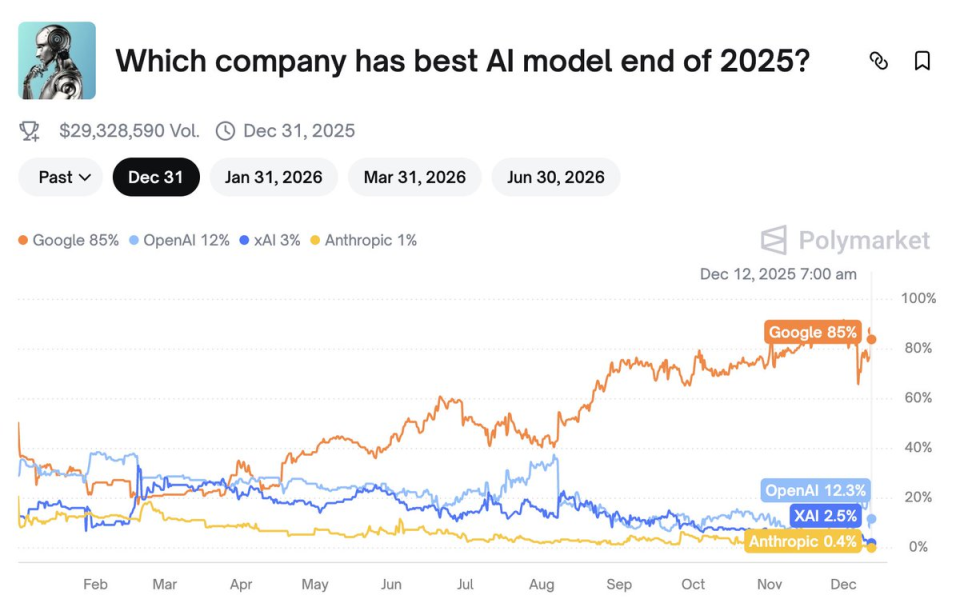Click the Google 85% legend entry
960x611 pixels.
pos(69,241)
